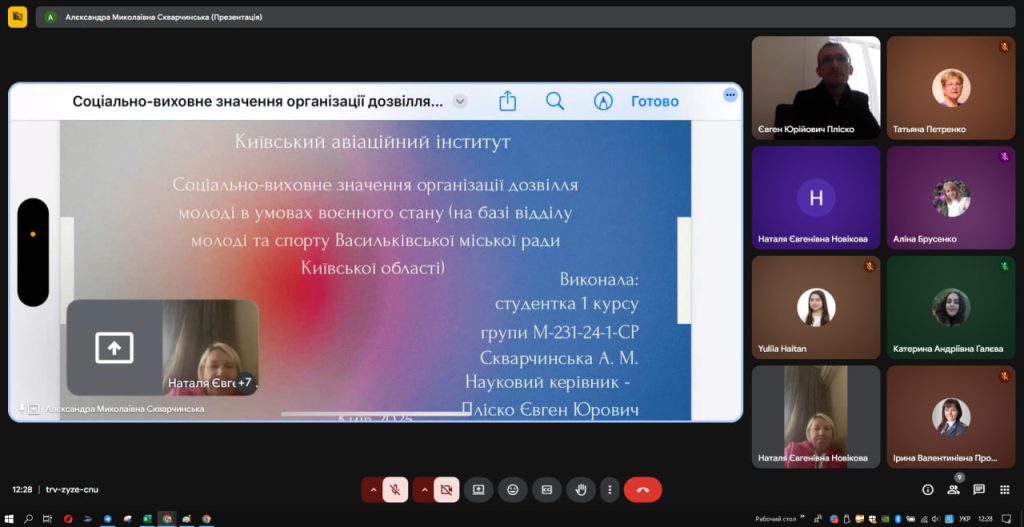Open the emoji reactions picker
Viewport: 1024px width, 527px height.
pos(512,490)
